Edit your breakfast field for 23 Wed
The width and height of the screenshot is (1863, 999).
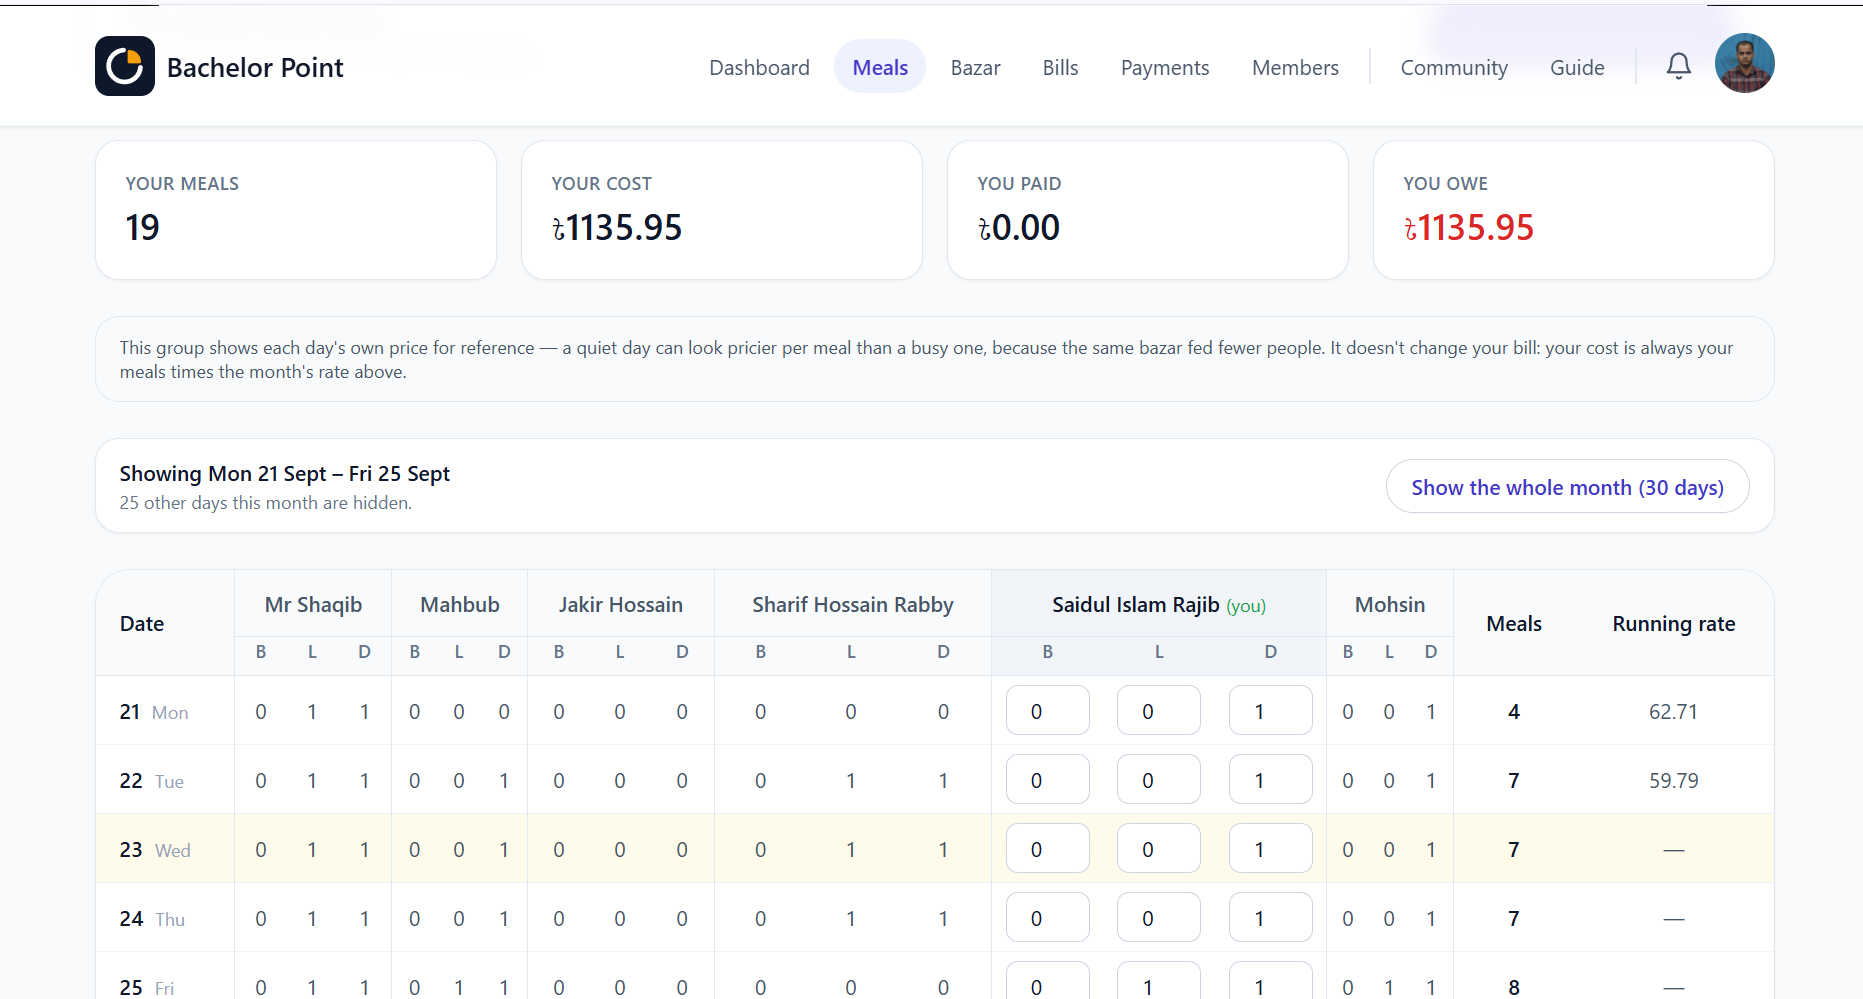point(1047,849)
